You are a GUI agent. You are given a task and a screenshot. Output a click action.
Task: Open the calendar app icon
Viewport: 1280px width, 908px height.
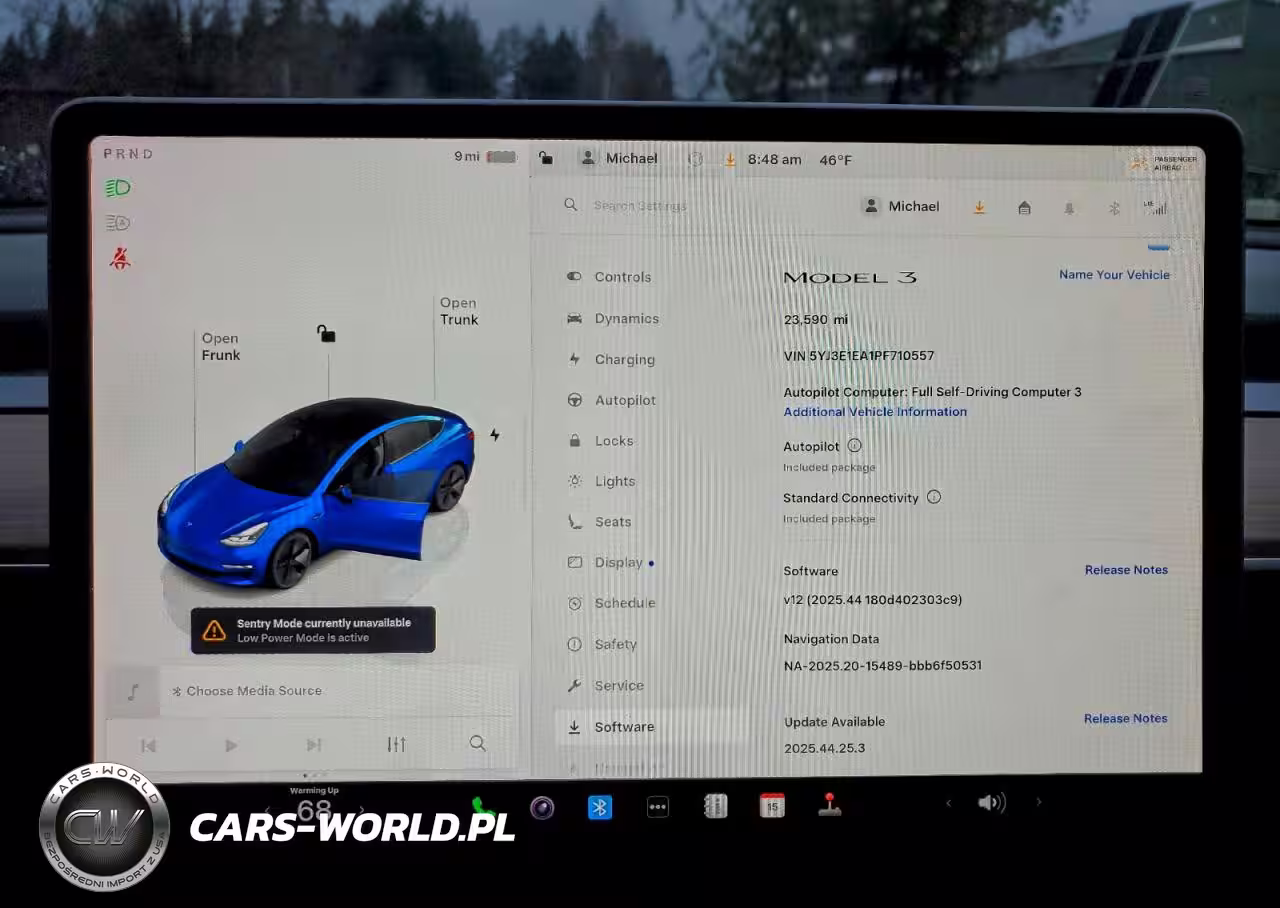coord(772,806)
